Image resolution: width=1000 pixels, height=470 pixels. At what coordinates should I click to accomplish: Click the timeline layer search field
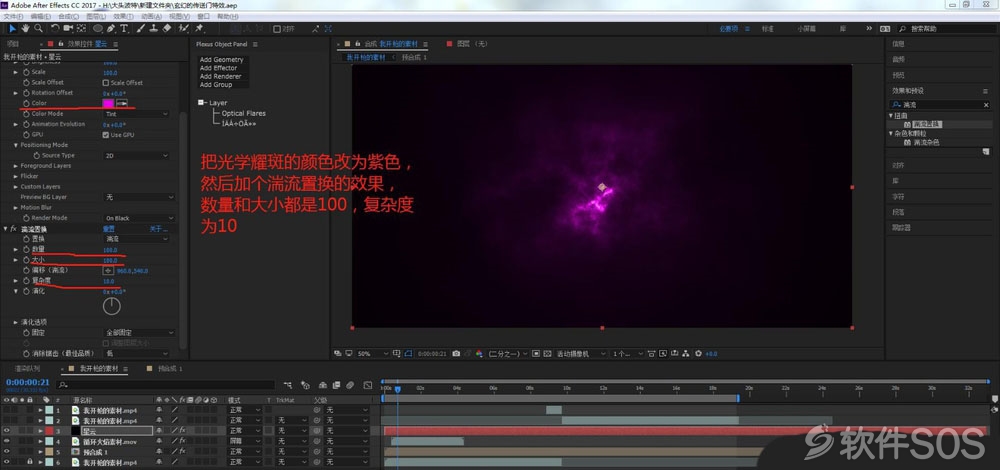coord(166,385)
